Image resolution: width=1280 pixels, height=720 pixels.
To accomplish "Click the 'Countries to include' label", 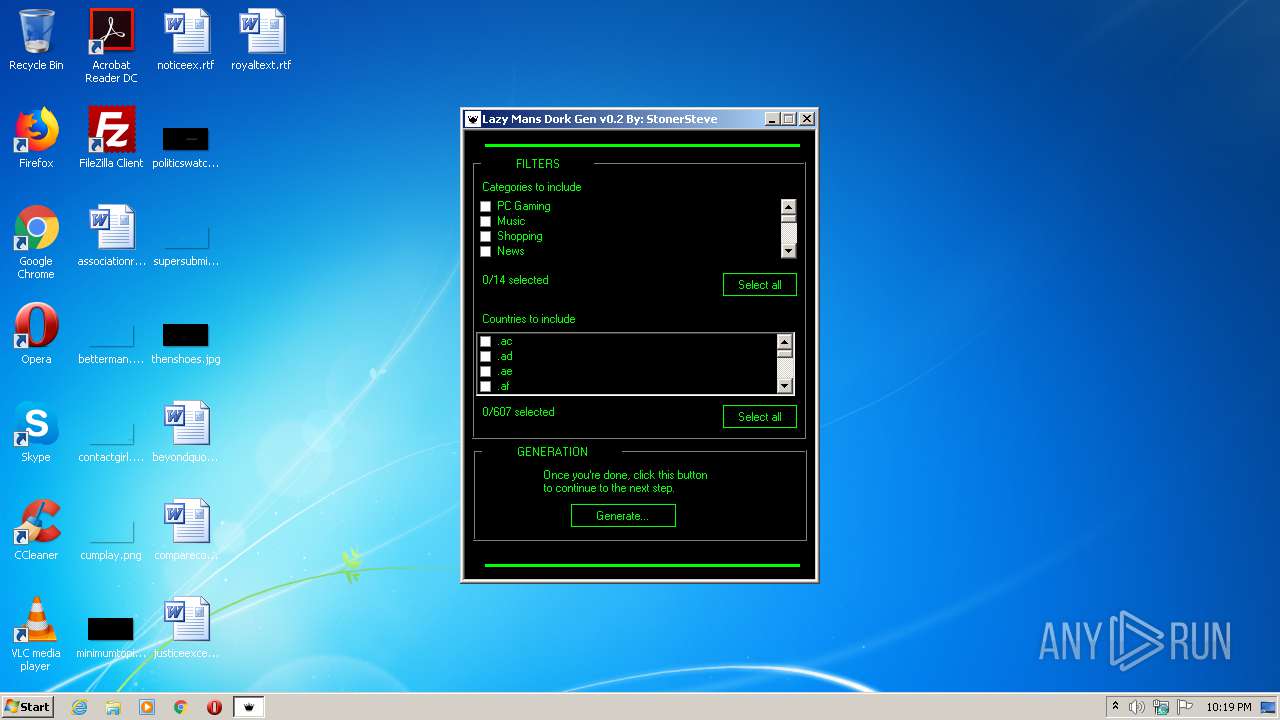I will coord(528,319).
